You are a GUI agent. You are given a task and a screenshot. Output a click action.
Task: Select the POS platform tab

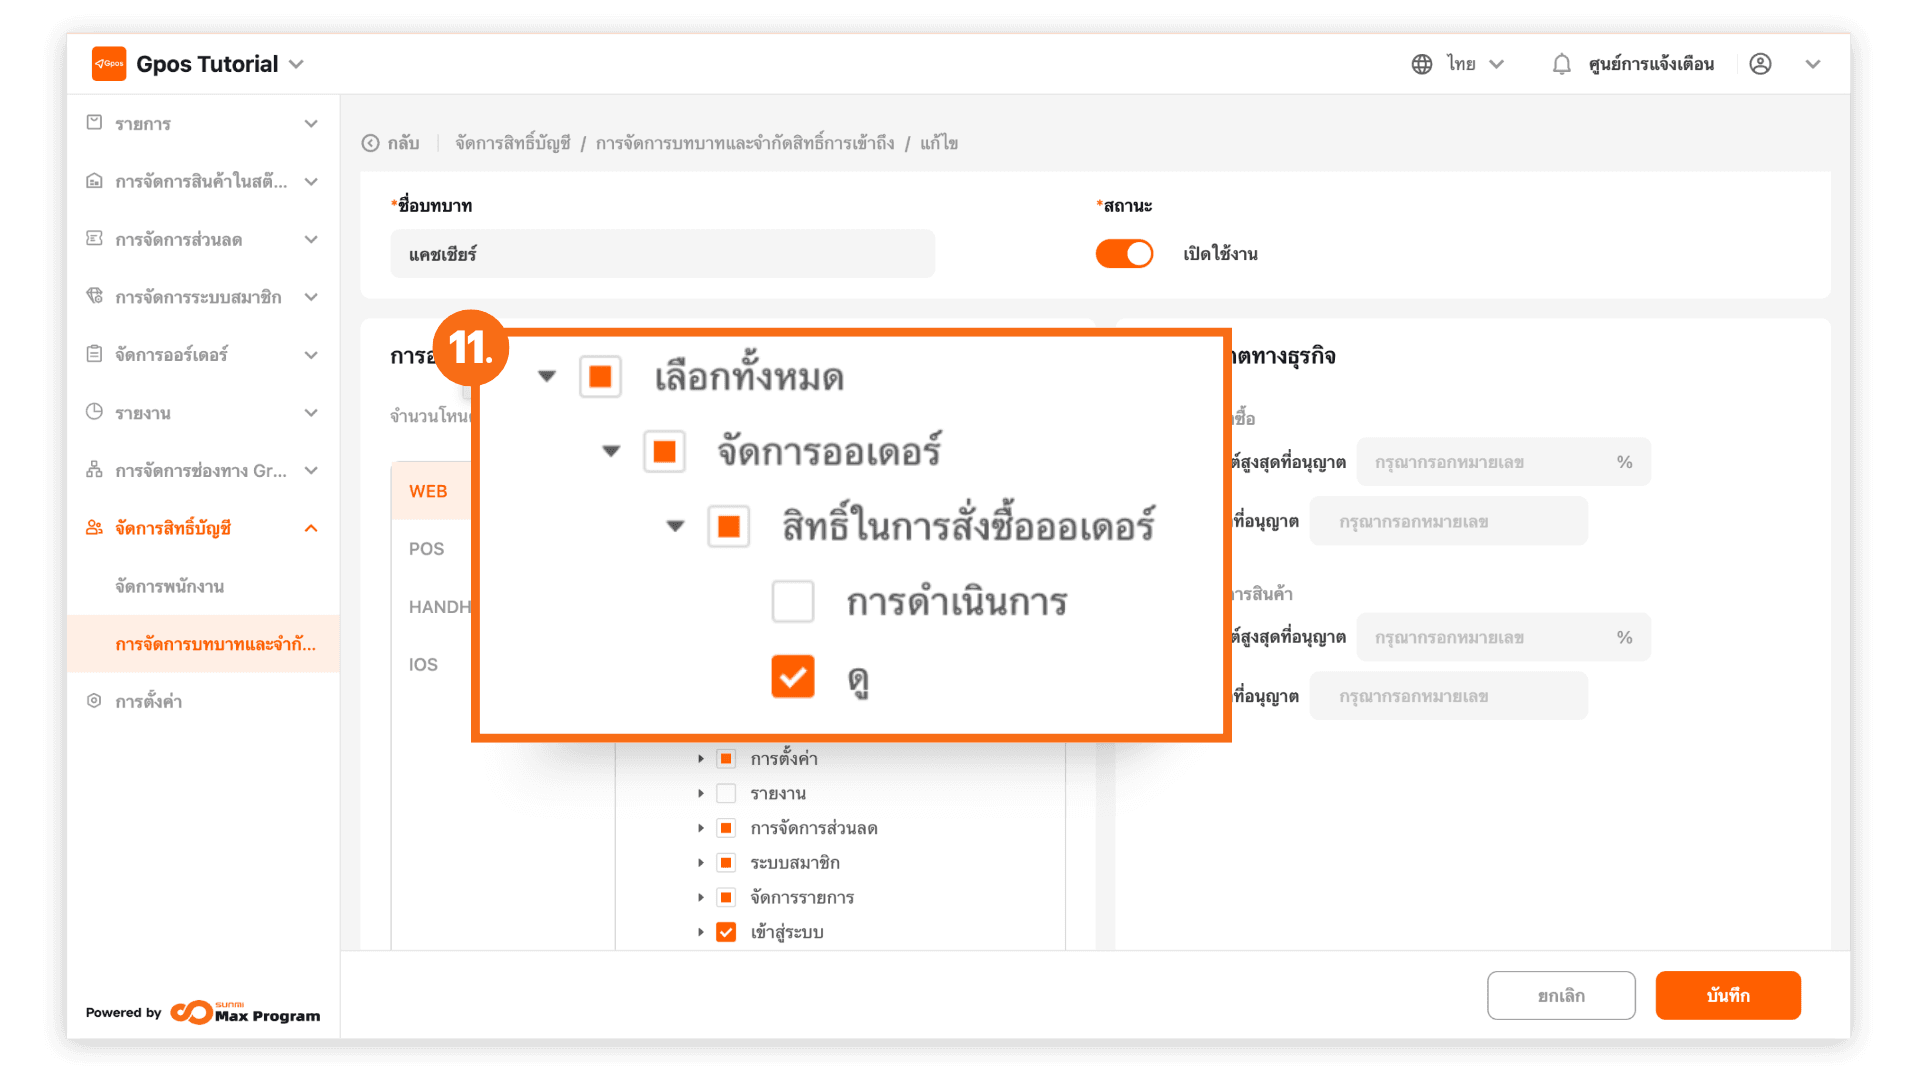[x=427, y=549]
